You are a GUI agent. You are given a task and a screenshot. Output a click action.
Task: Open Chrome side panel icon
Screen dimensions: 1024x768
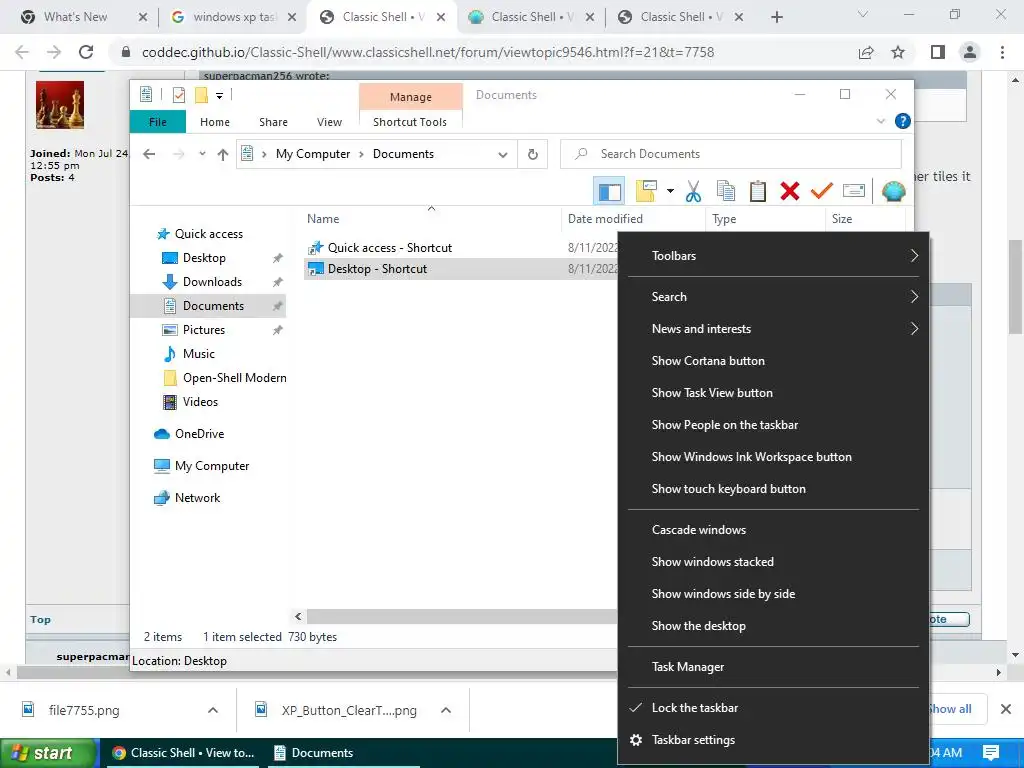click(x=938, y=52)
